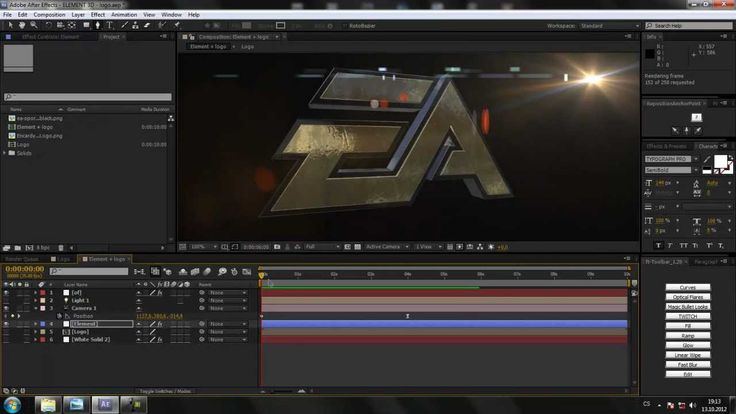The height and width of the screenshot is (414, 736).
Task: Toggle effects fx switch on [of] layer
Action: pos(160,292)
